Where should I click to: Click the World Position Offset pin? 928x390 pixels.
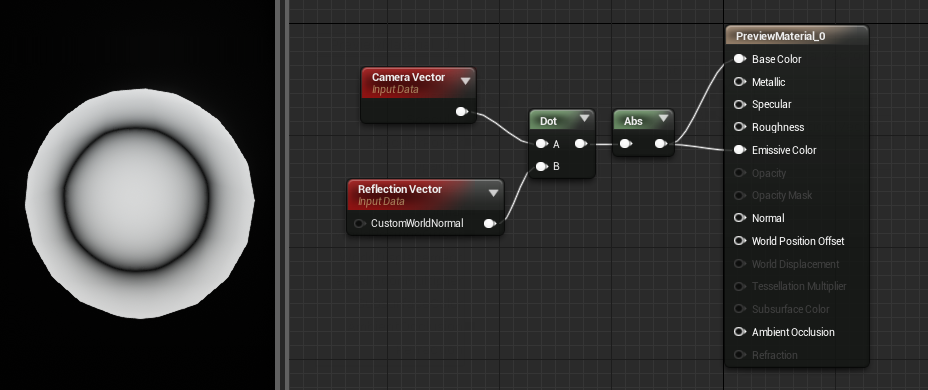(x=740, y=241)
